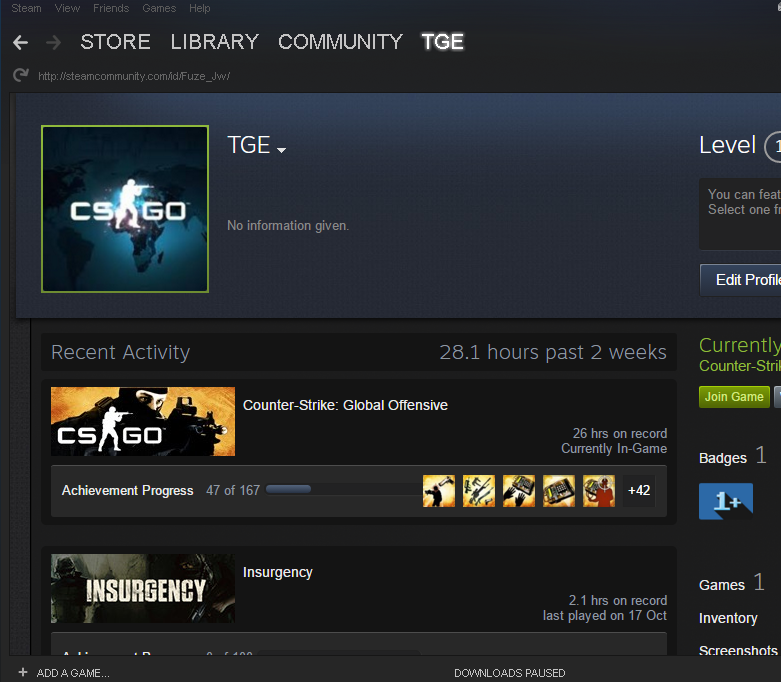Click the plus icon beside Add a Game
This screenshot has width=781, height=682.
tap(22, 672)
